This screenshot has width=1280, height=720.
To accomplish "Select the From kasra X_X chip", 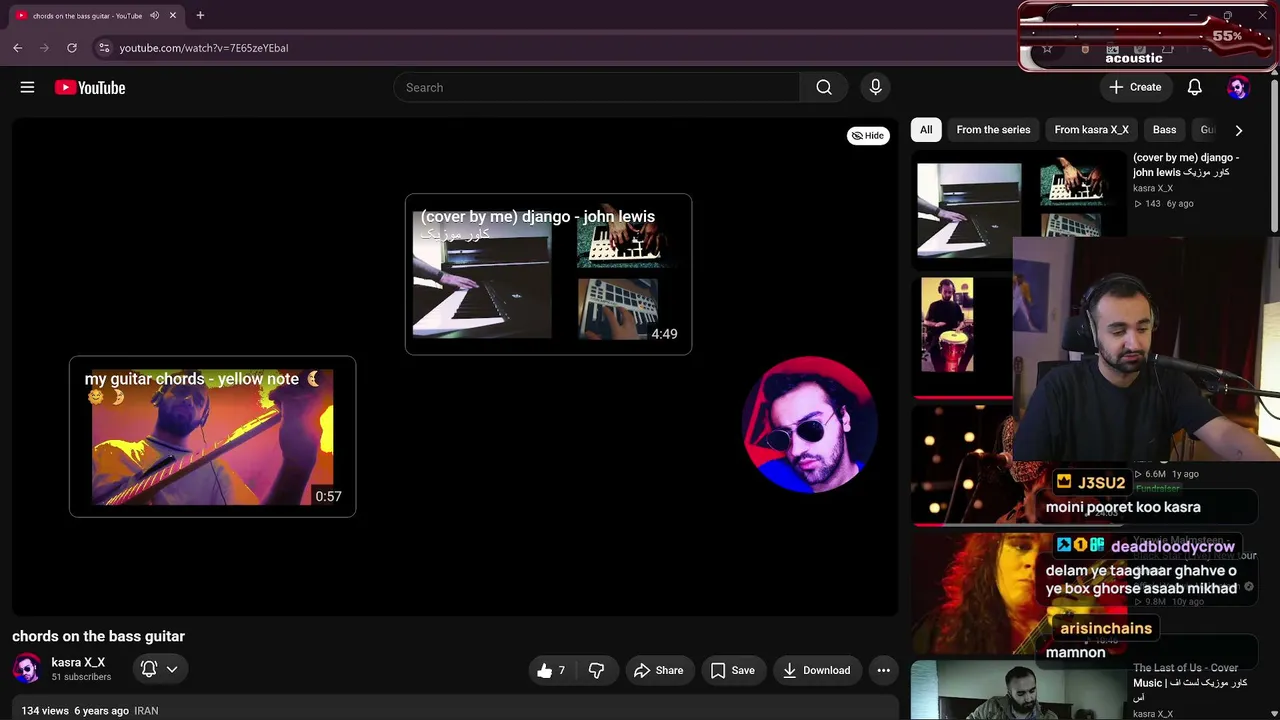I will pos(1091,130).
